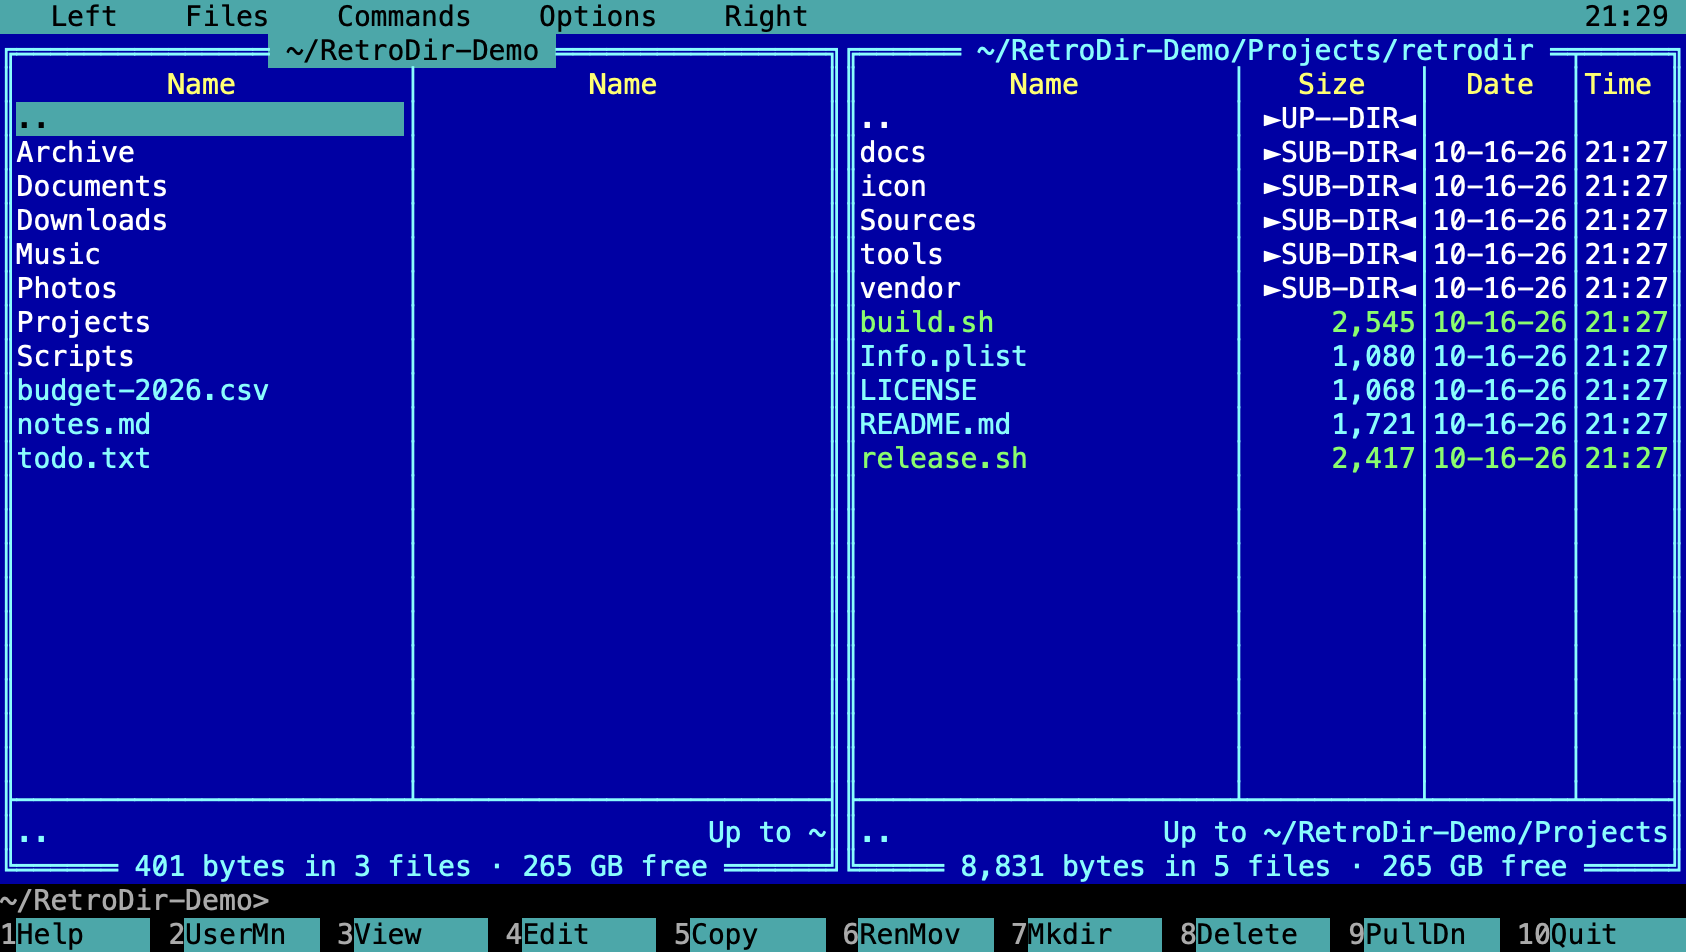Click the 10Quit function key

[1601, 934]
